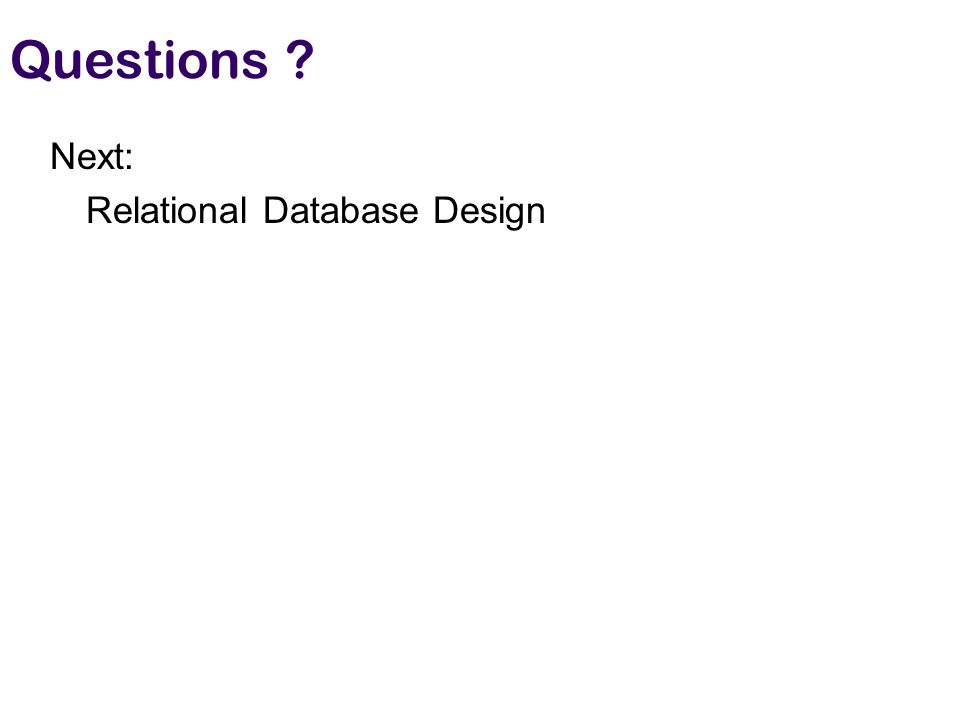The width and height of the screenshot is (960, 720).
Task: Click the "Next:" text line
Action: [x=92, y=156]
